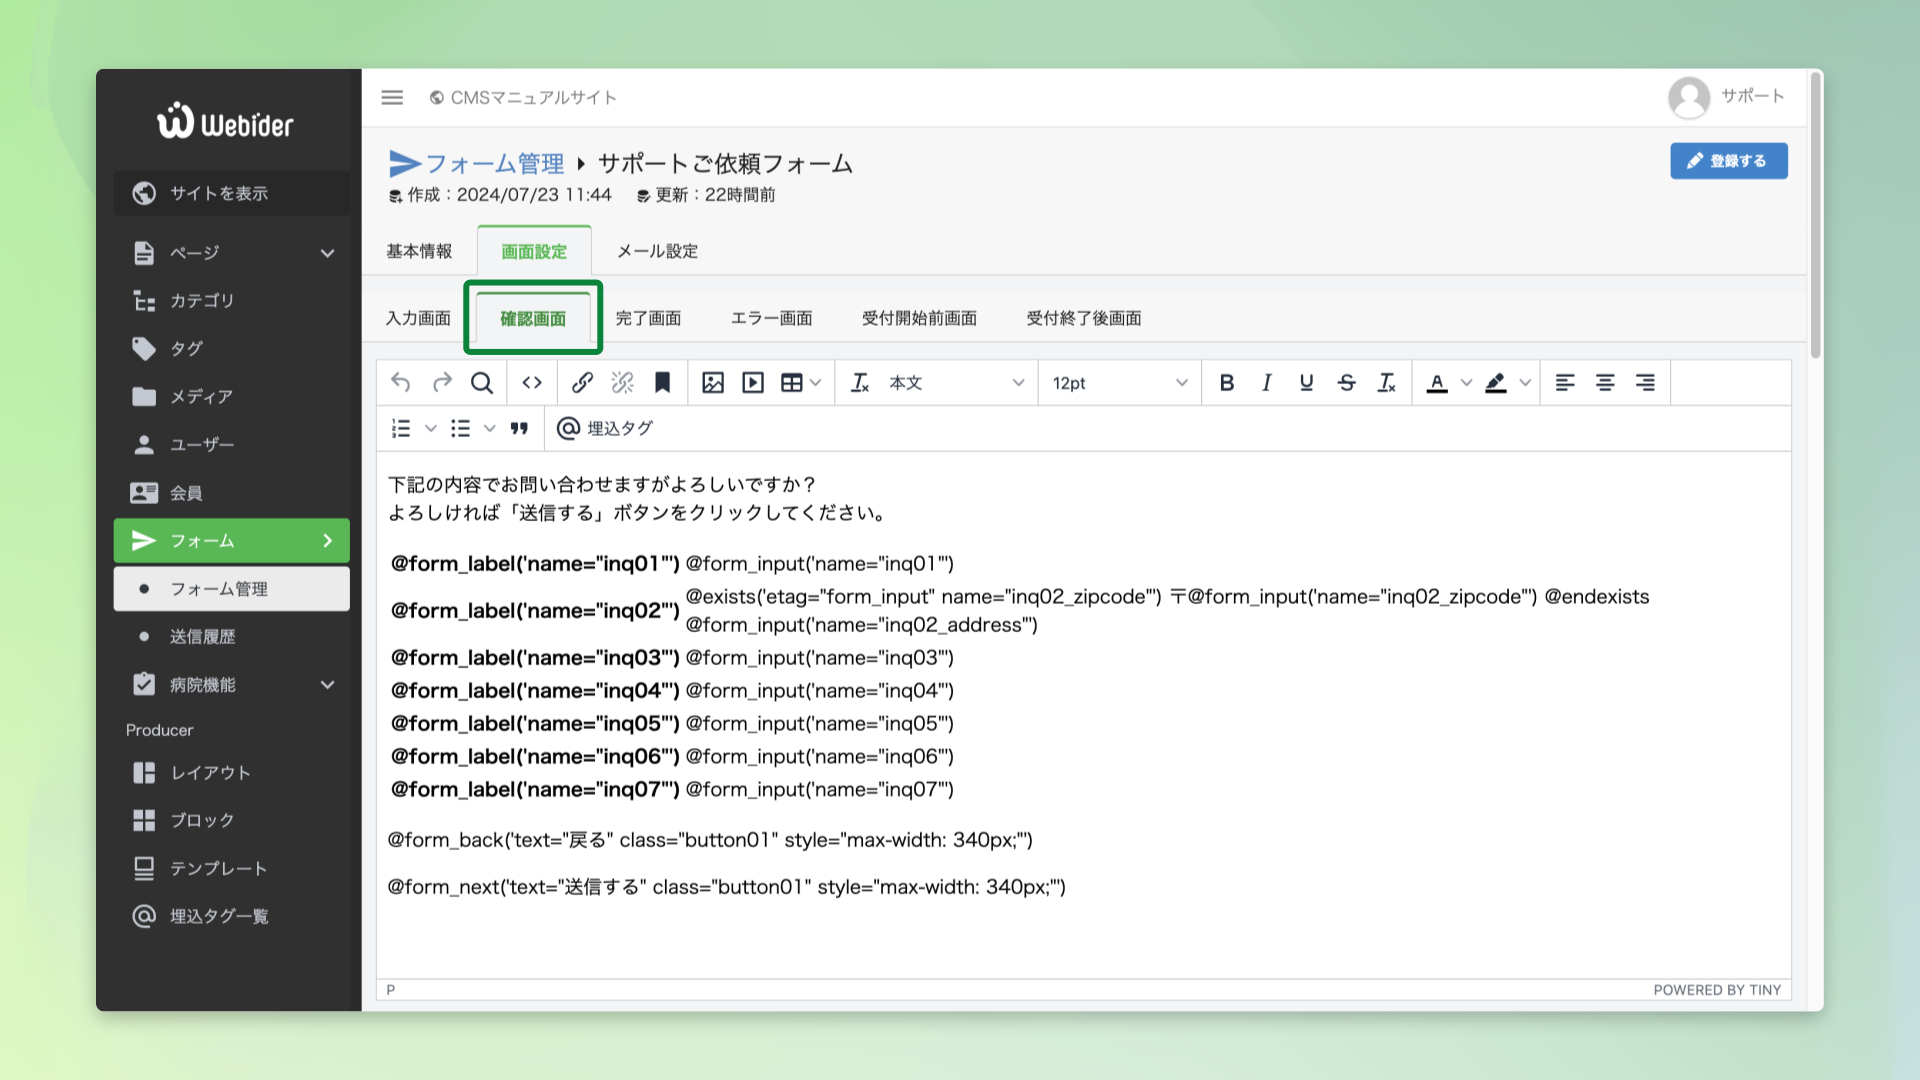The height and width of the screenshot is (1080, 1920).
Task: Click the redo icon in editor toolbar
Action: pos(442,383)
